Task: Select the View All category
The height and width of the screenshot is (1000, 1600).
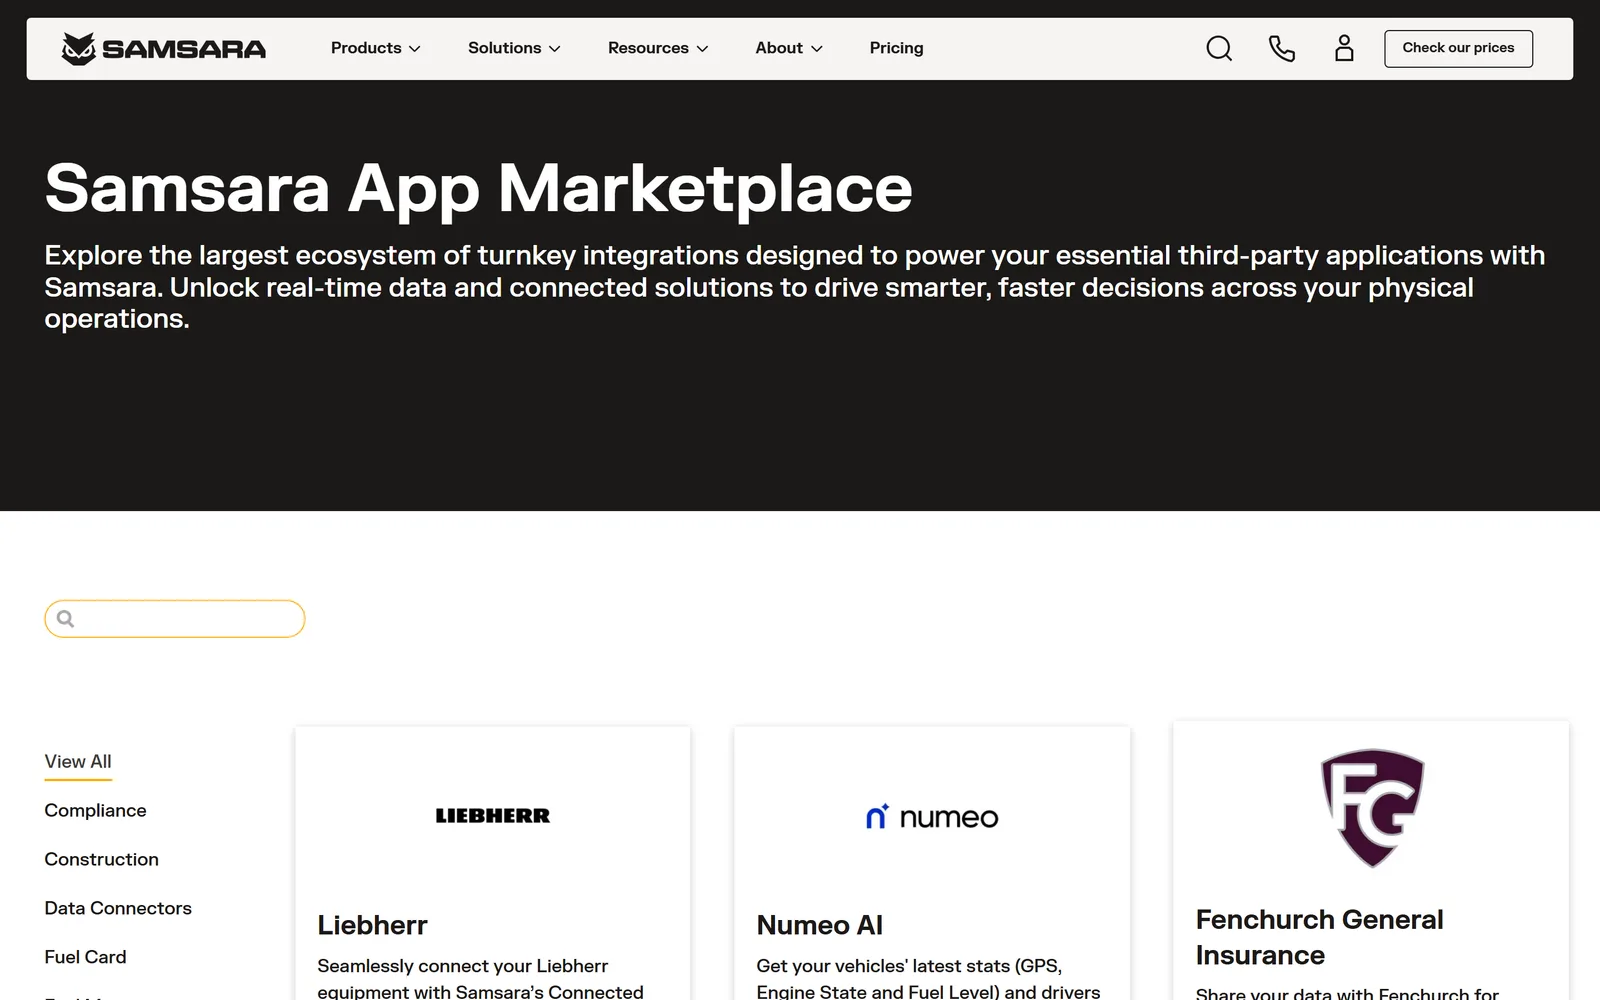Action: tap(78, 762)
